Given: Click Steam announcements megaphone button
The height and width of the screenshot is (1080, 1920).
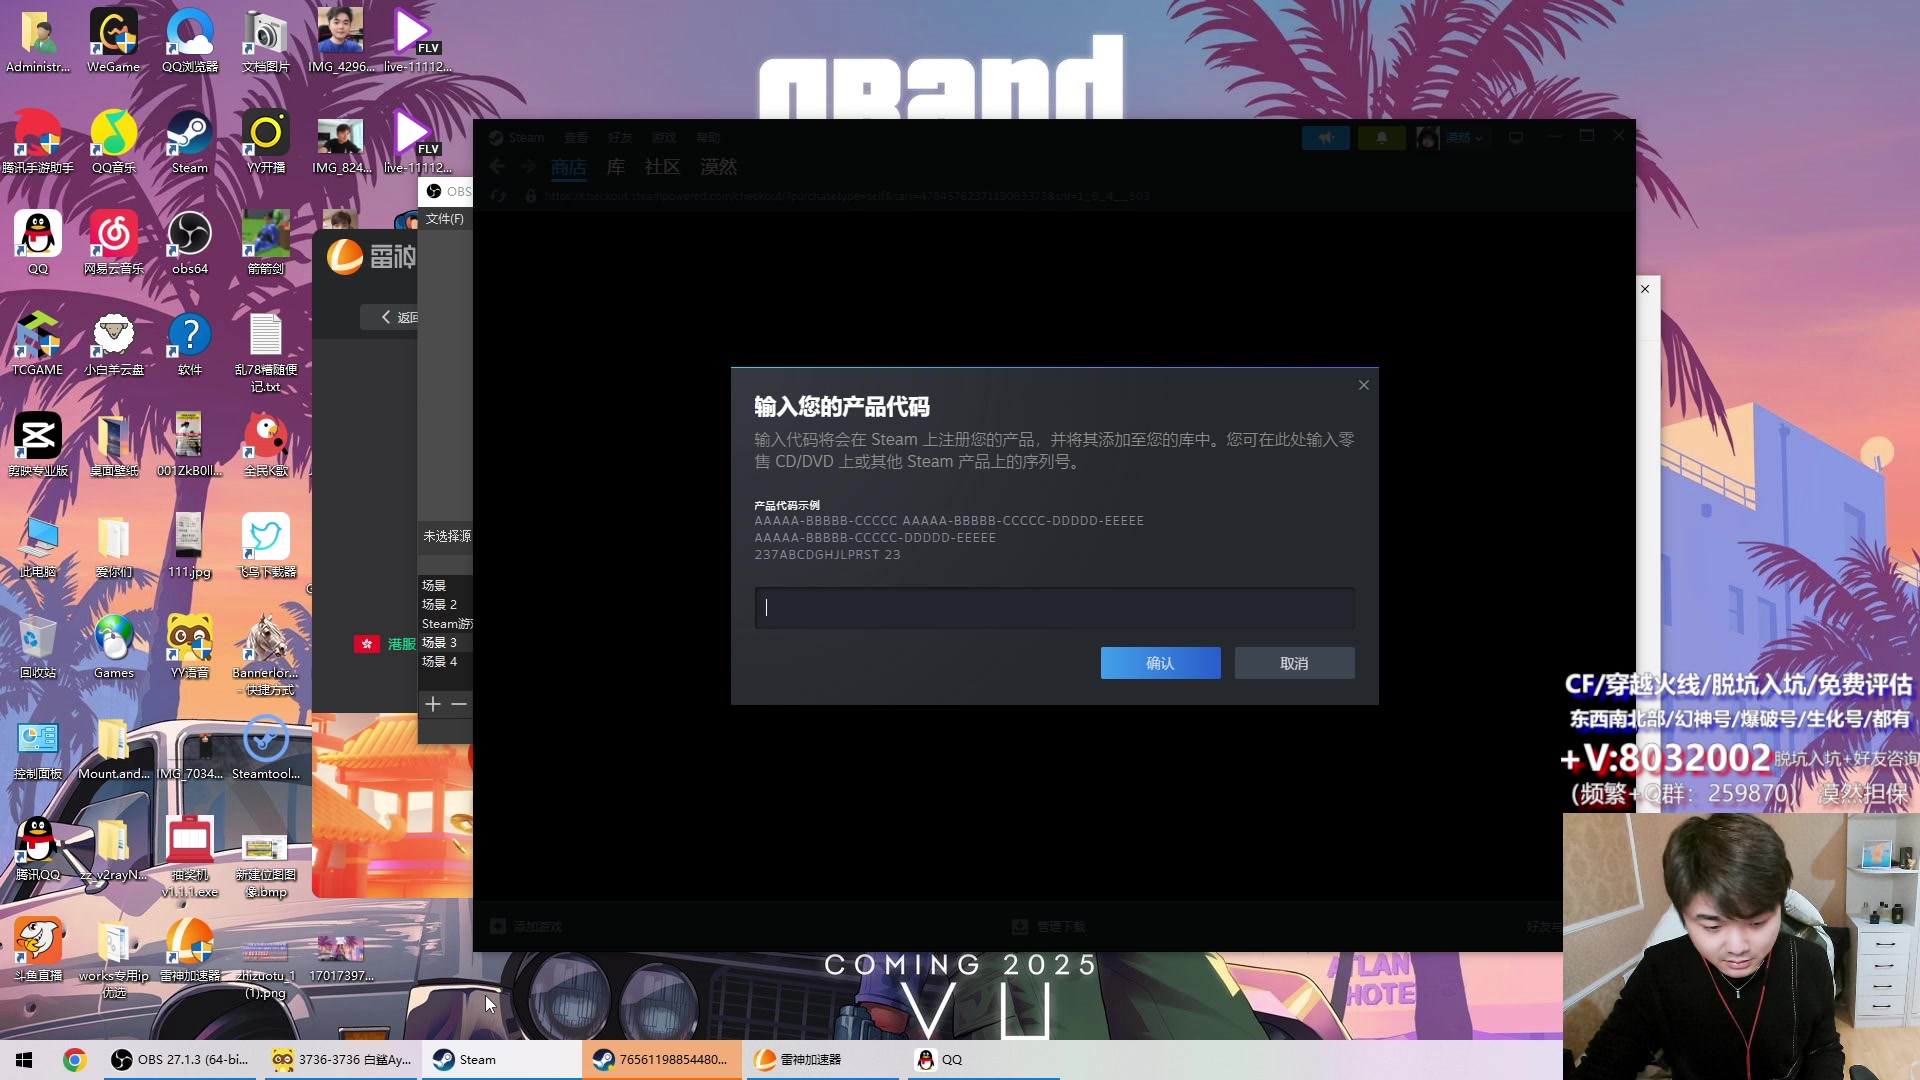Looking at the screenshot, I should click(1326, 138).
